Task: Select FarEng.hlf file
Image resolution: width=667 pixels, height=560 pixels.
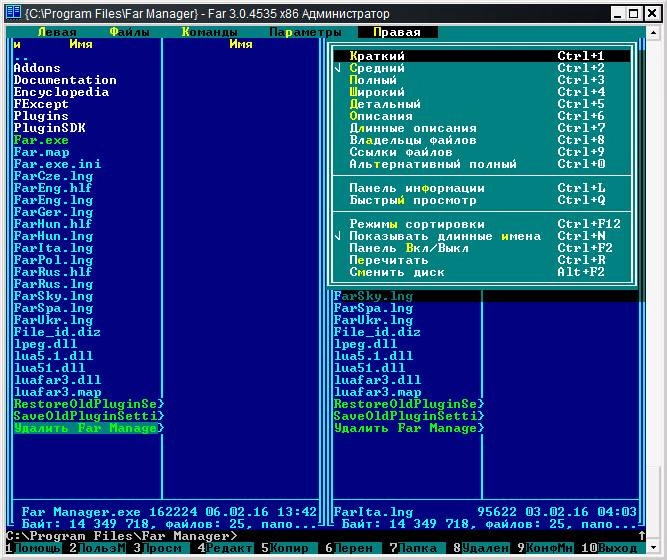Action: click(53, 188)
